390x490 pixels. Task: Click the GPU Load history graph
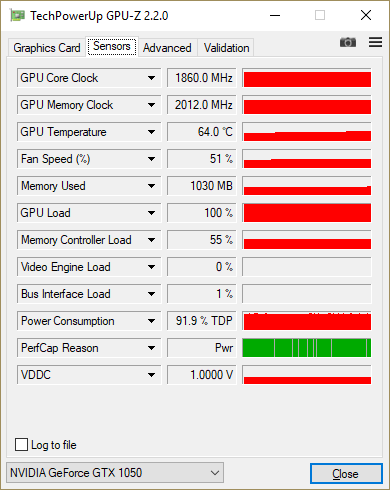point(307,213)
